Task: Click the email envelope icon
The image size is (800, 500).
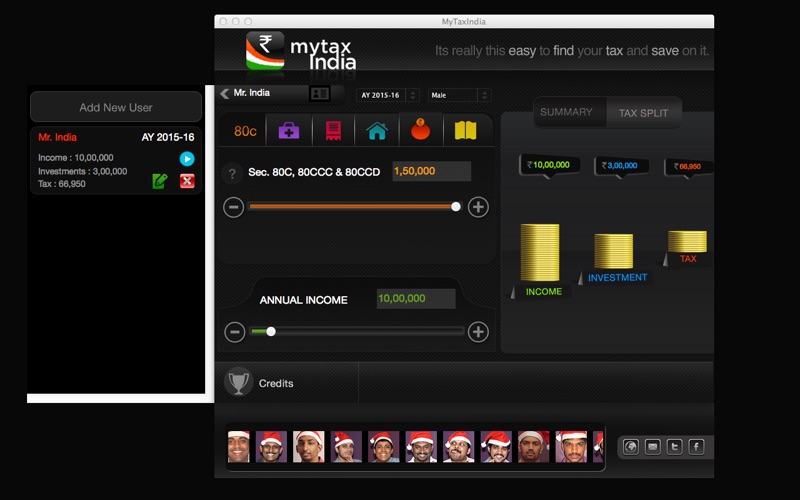Action: tap(653, 447)
